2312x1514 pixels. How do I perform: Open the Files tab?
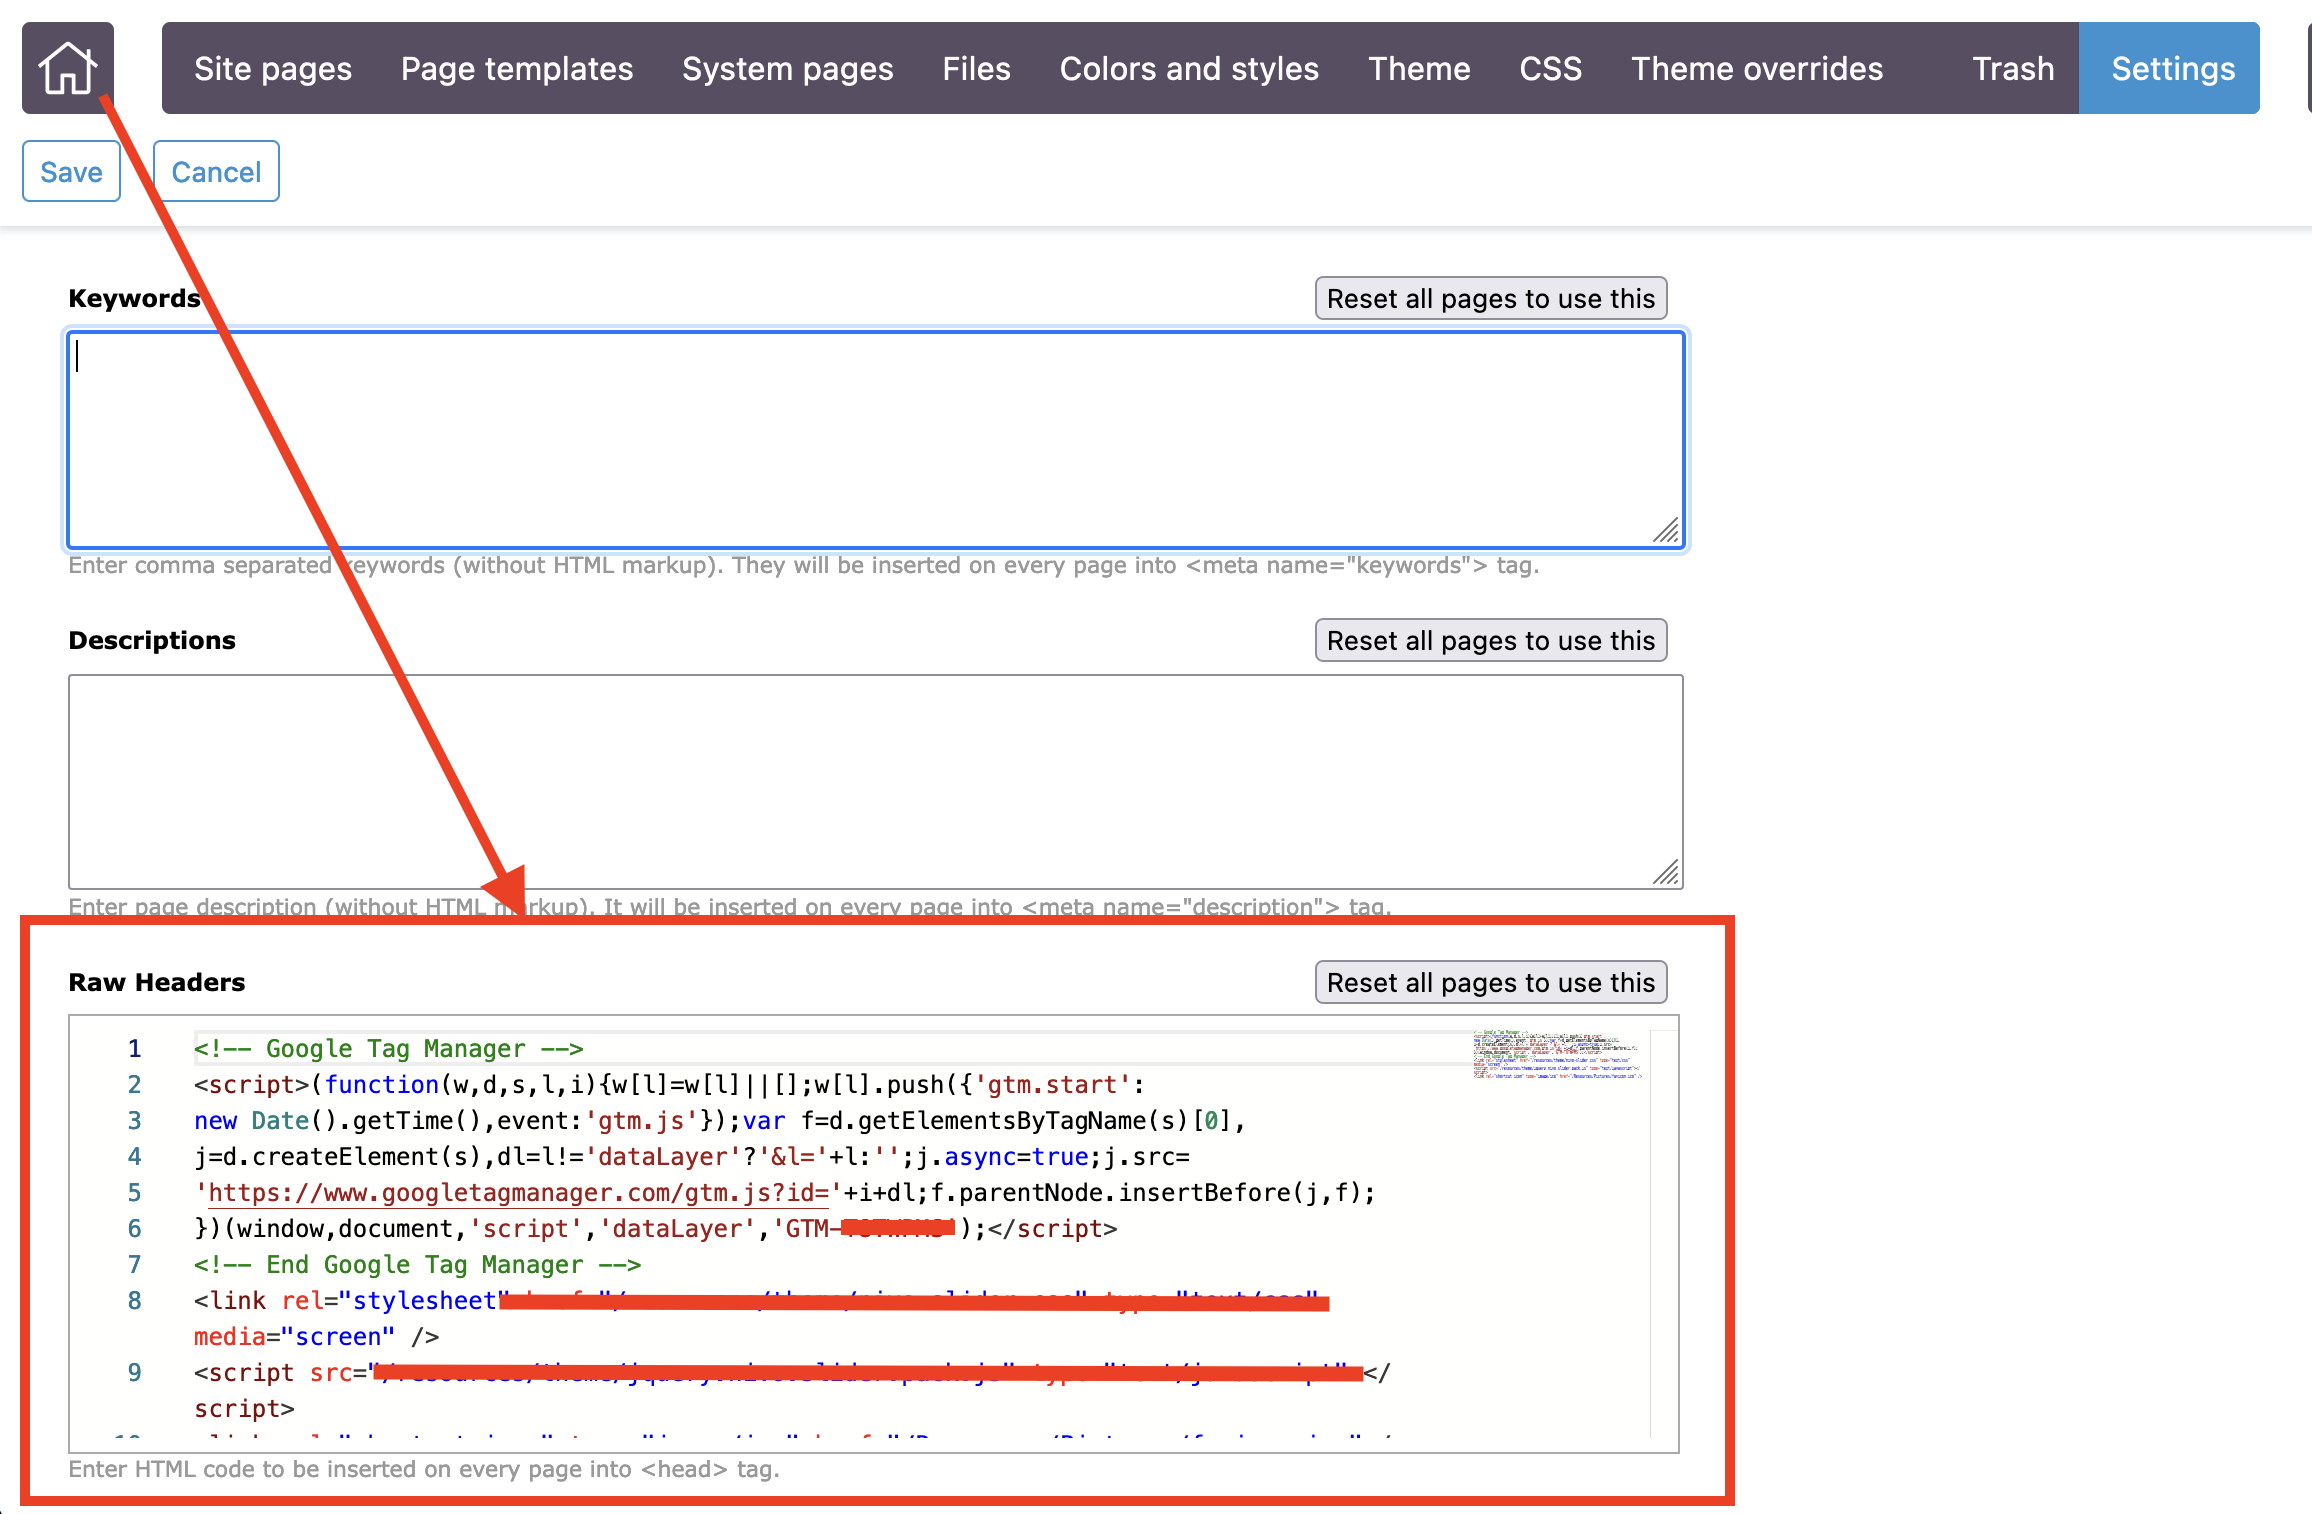pos(976,68)
